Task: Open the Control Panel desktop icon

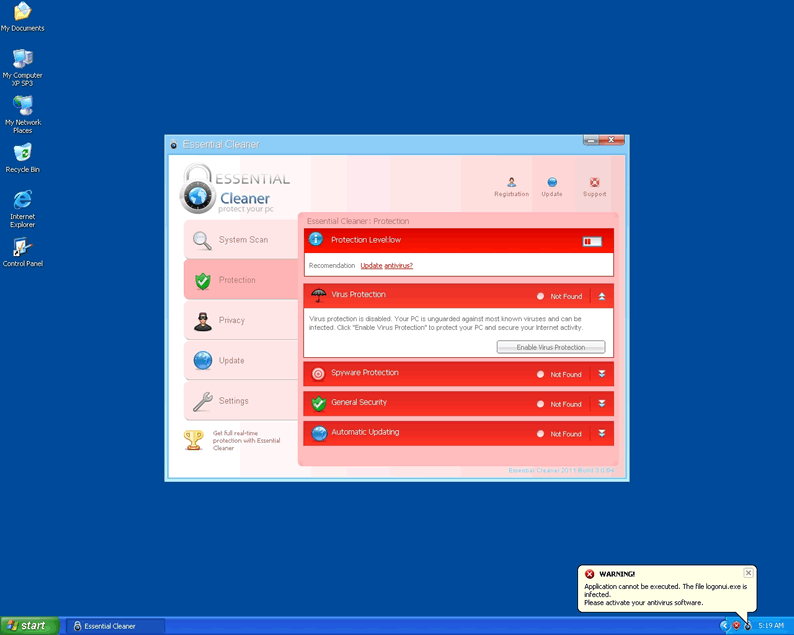Action: pos(22,249)
